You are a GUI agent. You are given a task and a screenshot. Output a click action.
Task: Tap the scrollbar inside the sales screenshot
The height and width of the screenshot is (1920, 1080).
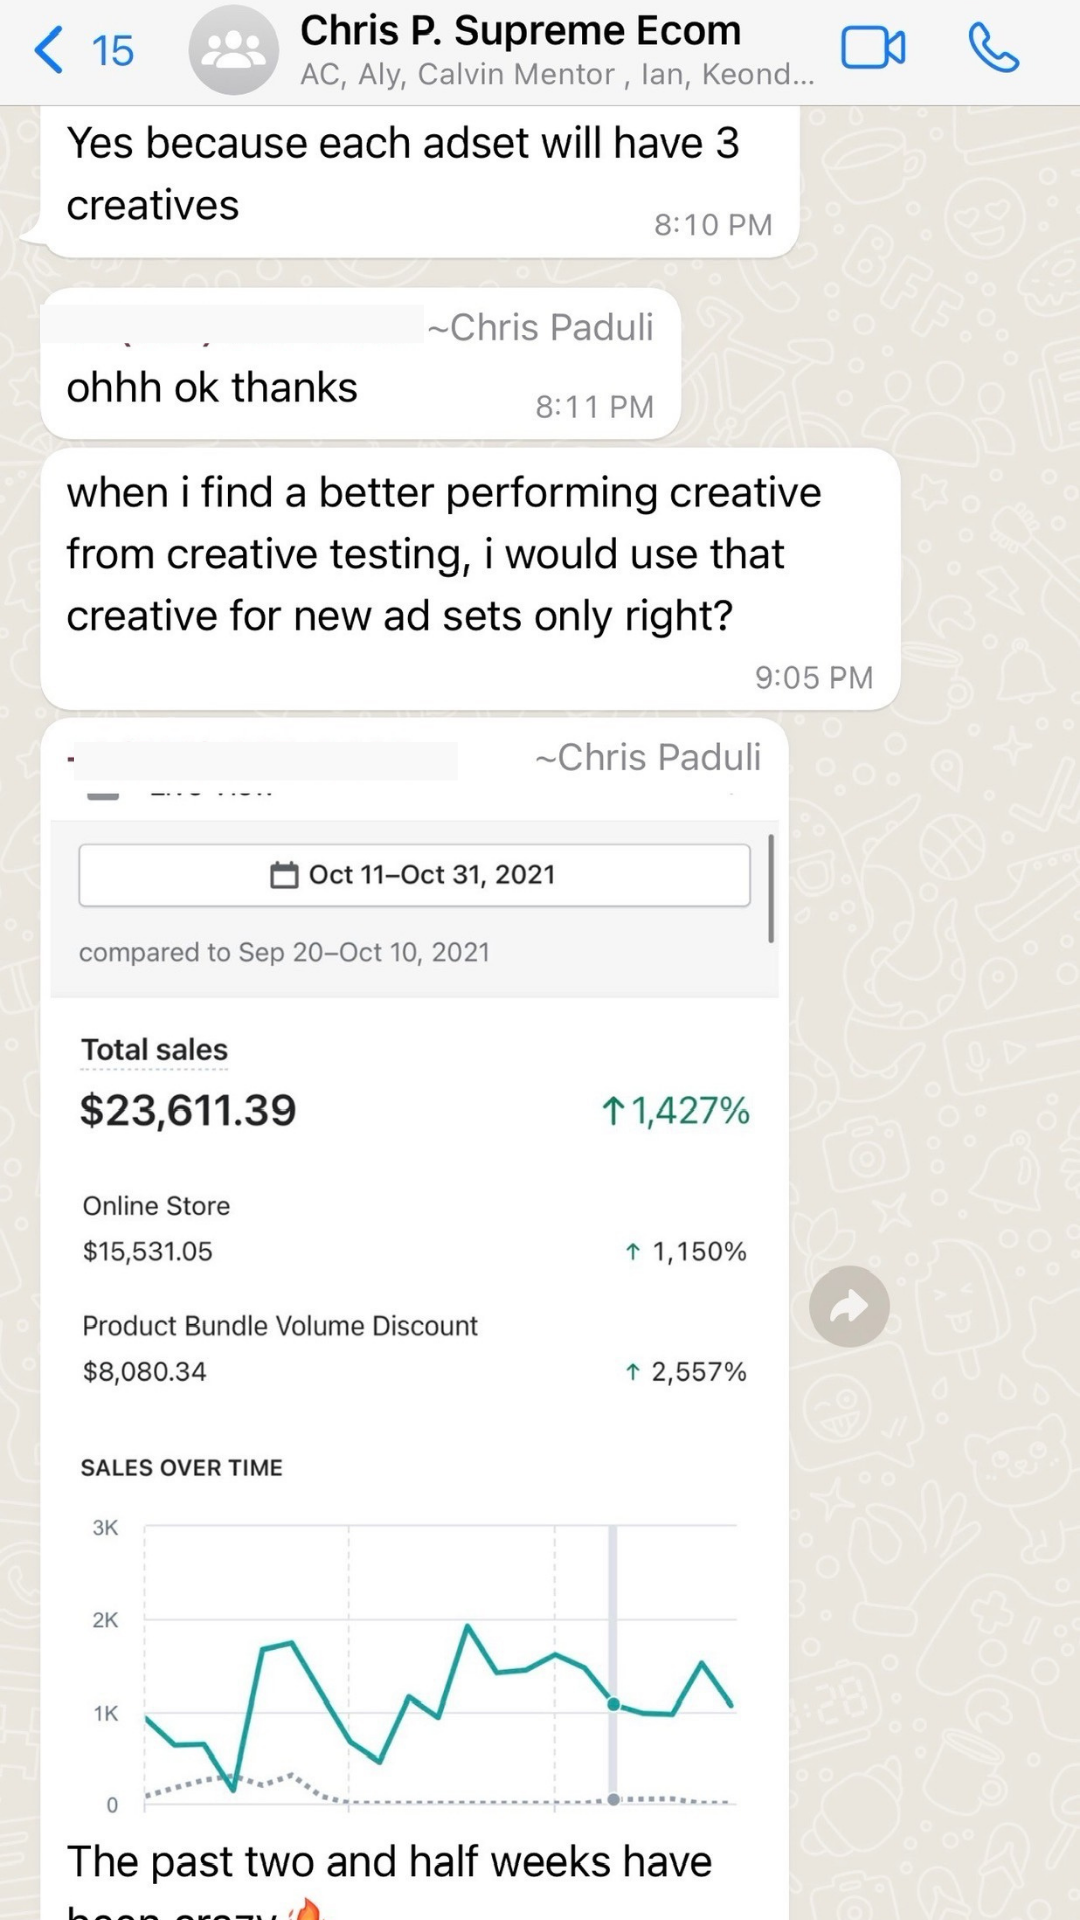pos(771,889)
